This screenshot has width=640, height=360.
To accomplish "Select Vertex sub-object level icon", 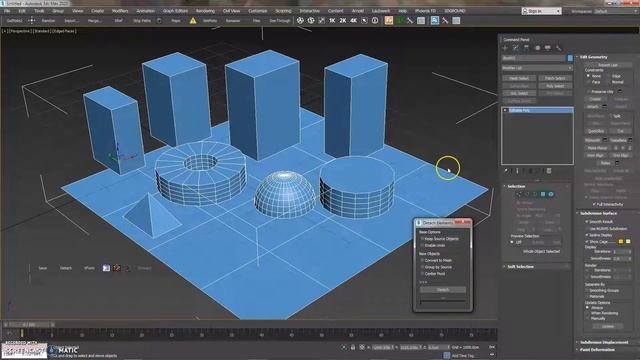I will tap(519, 194).
